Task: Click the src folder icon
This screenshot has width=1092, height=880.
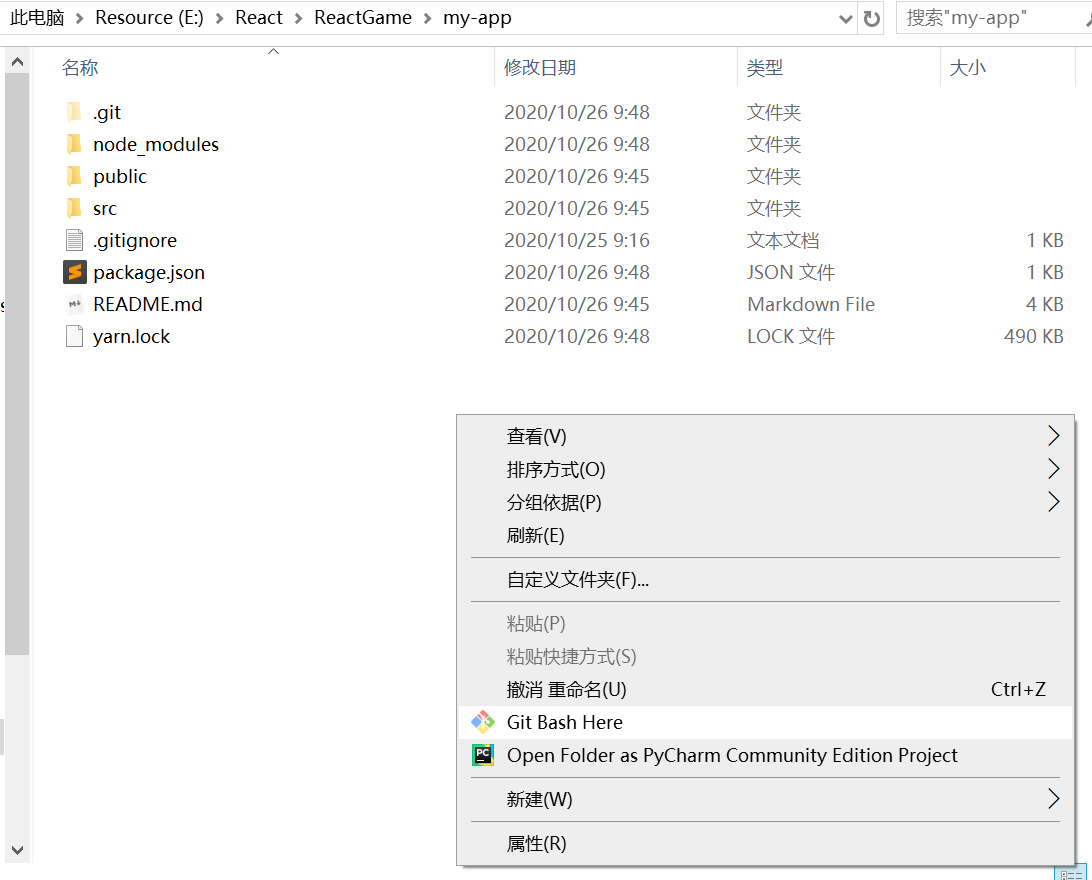Action: pyautogui.click(x=75, y=208)
